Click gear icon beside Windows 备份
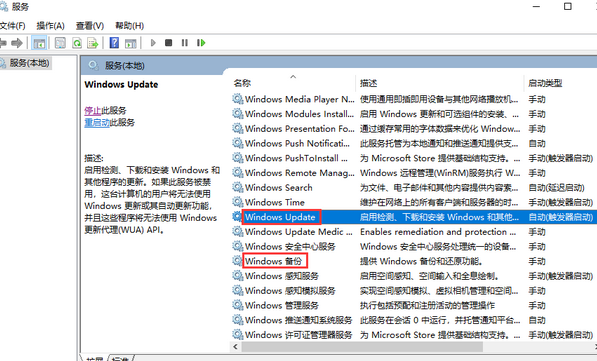 238,261
